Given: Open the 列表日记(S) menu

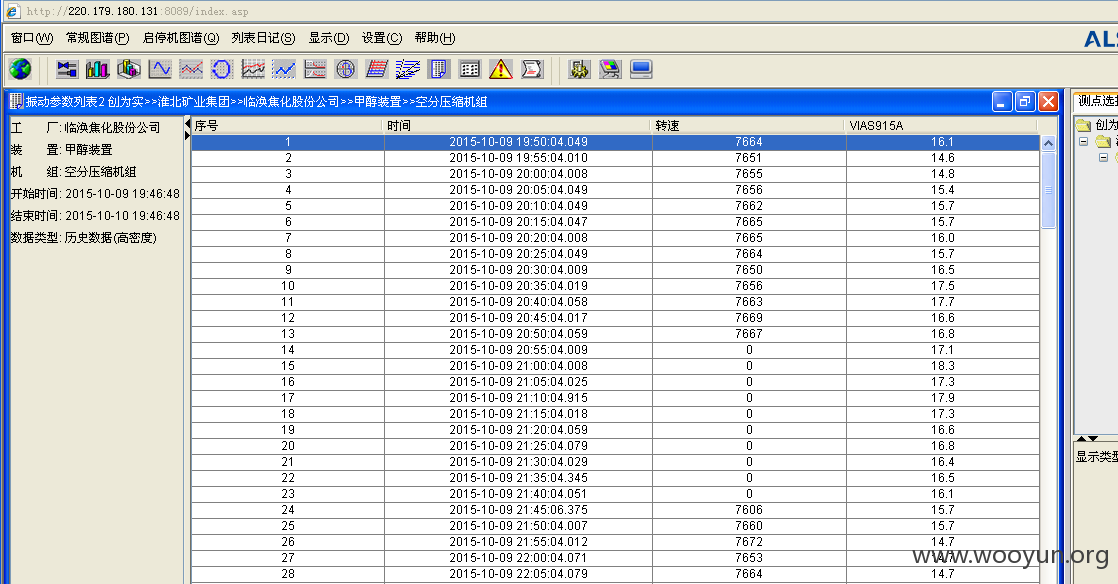Looking at the screenshot, I should (263, 38).
